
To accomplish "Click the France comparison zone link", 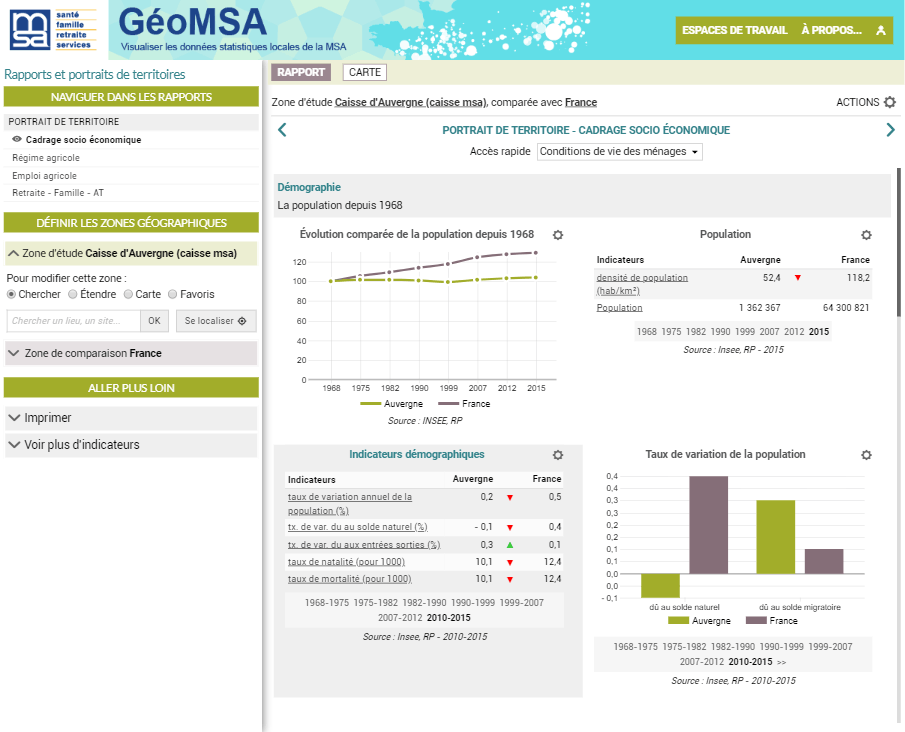I will coord(581,102).
